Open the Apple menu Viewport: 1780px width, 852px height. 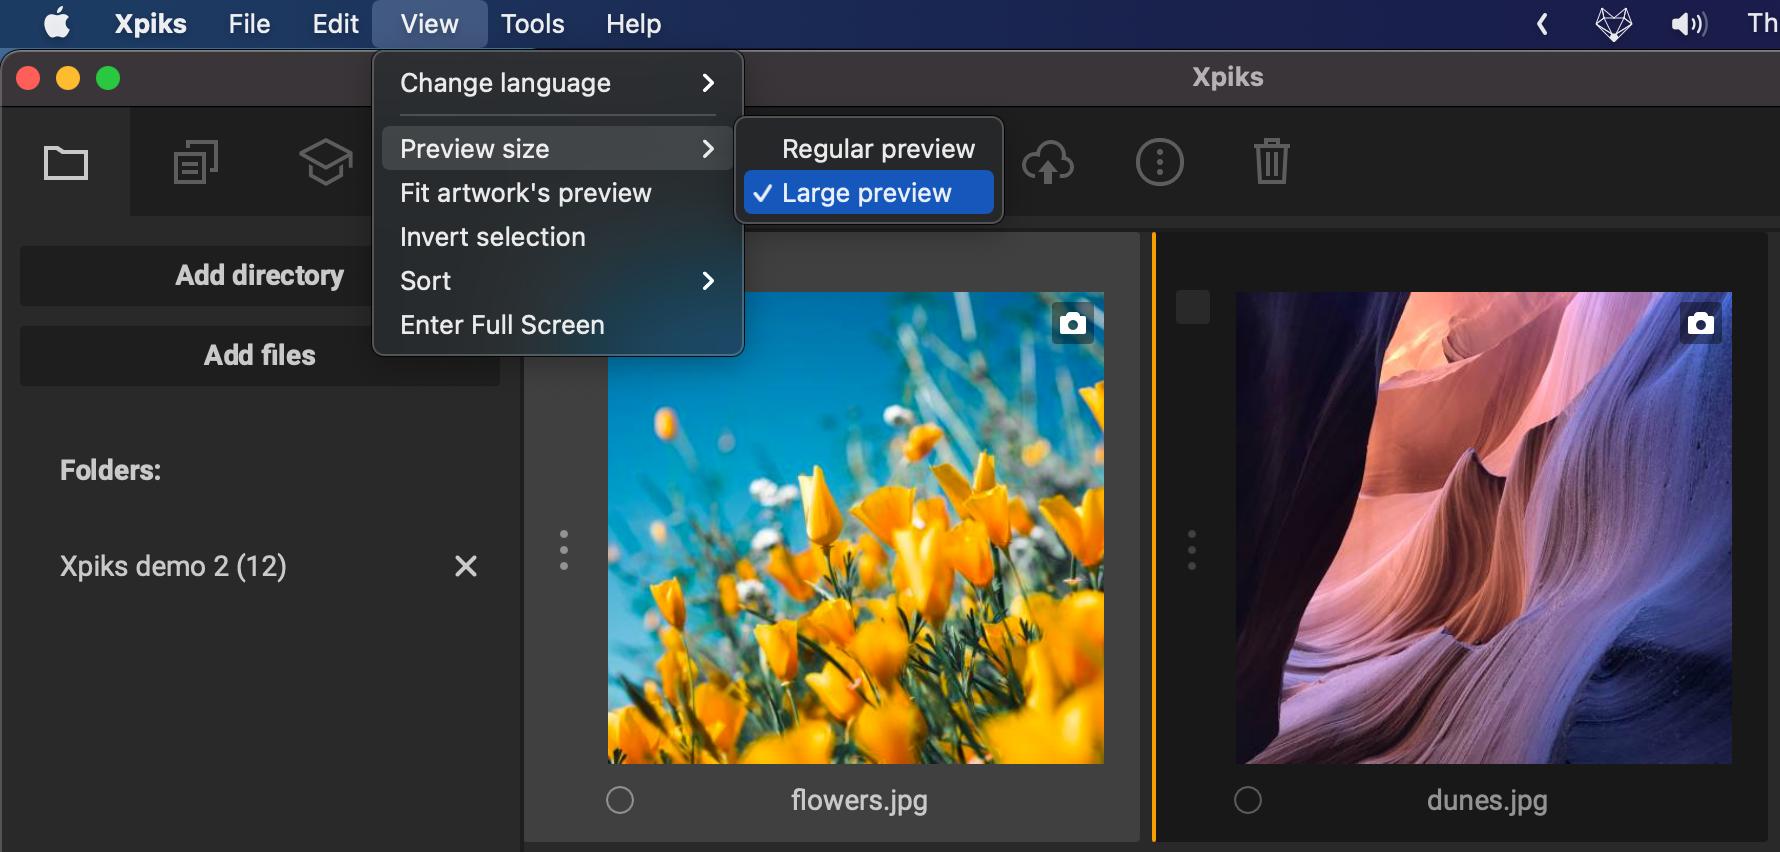(57, 23)
